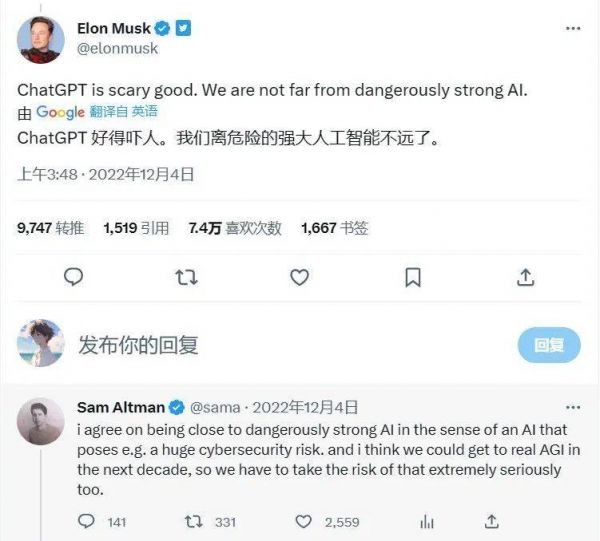Open Elon Musk's profile picture
The height and width of the screenshot is (541, 600).
(42, 38)
